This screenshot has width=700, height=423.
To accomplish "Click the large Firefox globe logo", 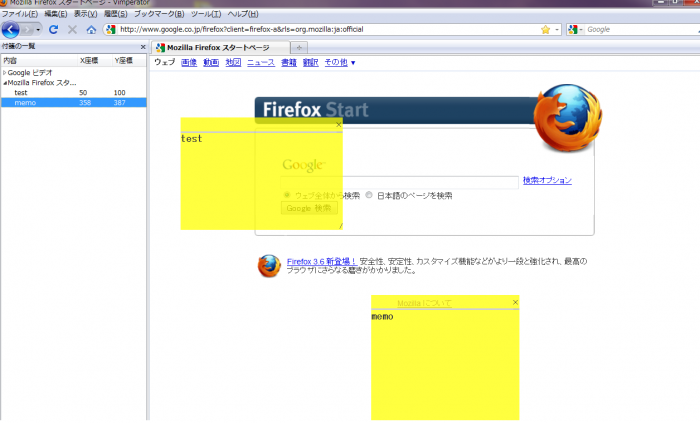I will [x=567, y=118].
